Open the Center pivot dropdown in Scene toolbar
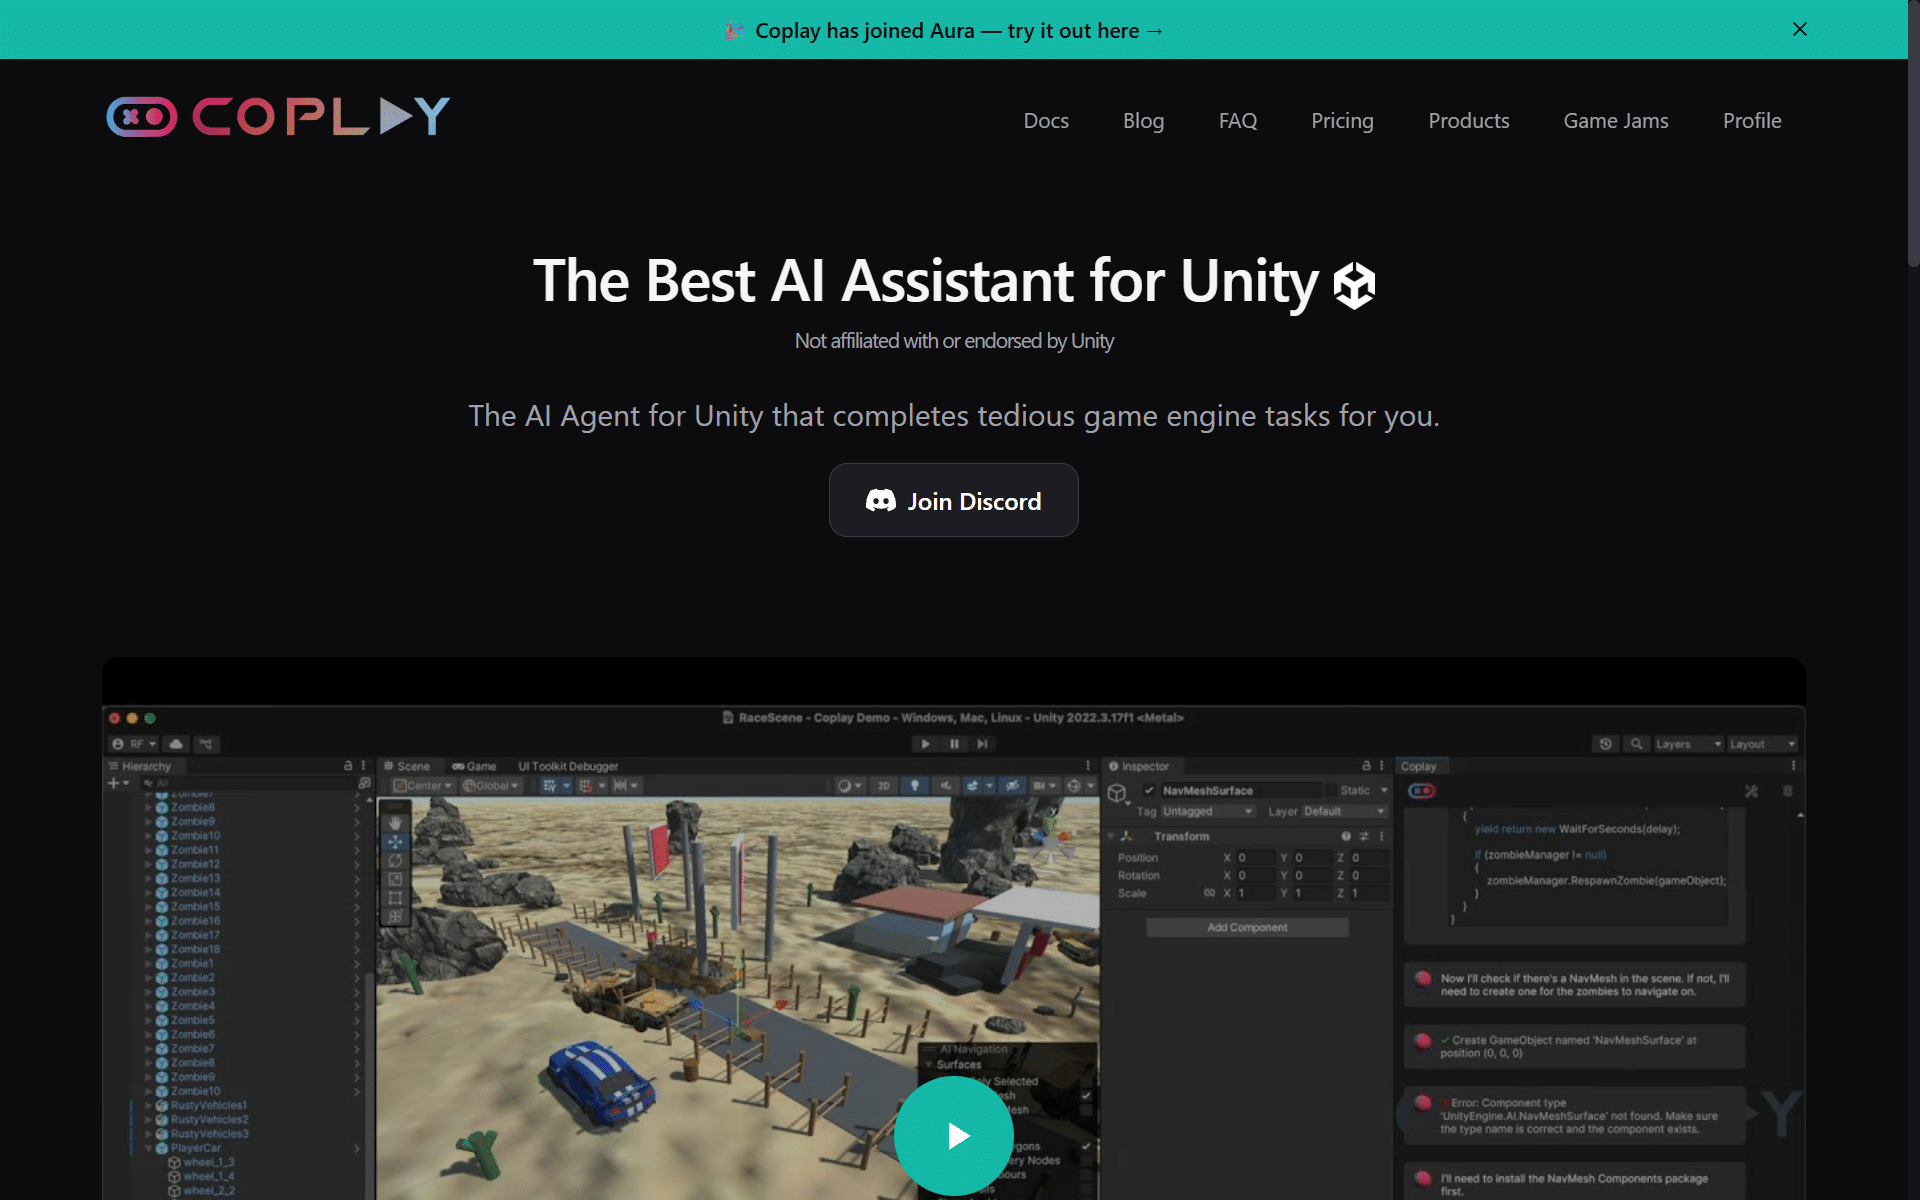The width and height of the screenshot is (1920, 1200). click(x=423, y=786)
